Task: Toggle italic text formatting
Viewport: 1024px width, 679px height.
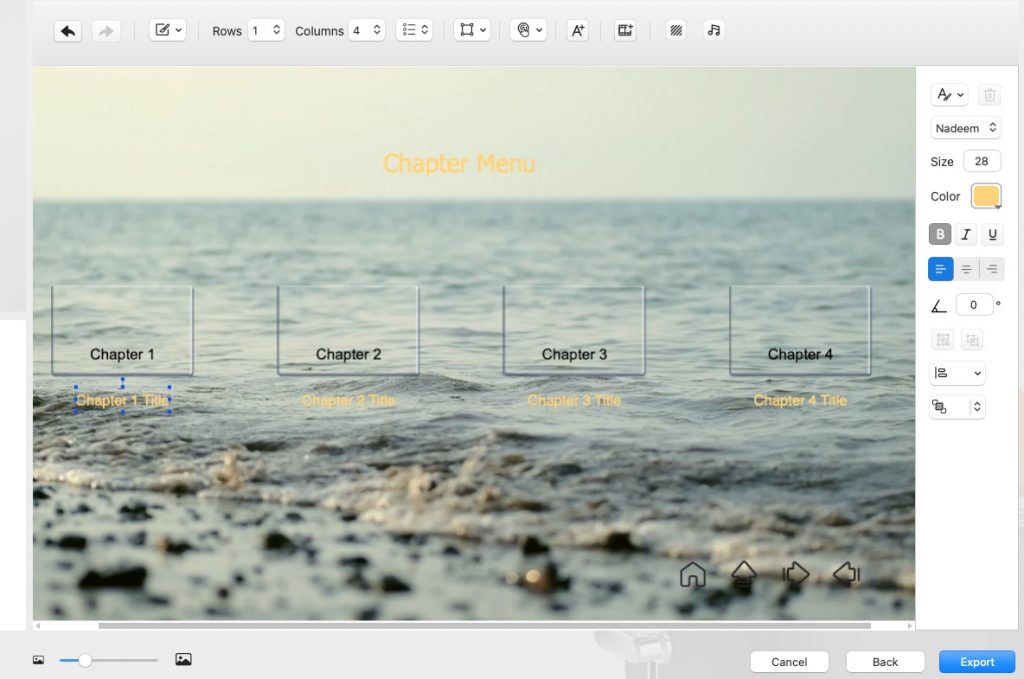Action: tap(966, 235)
